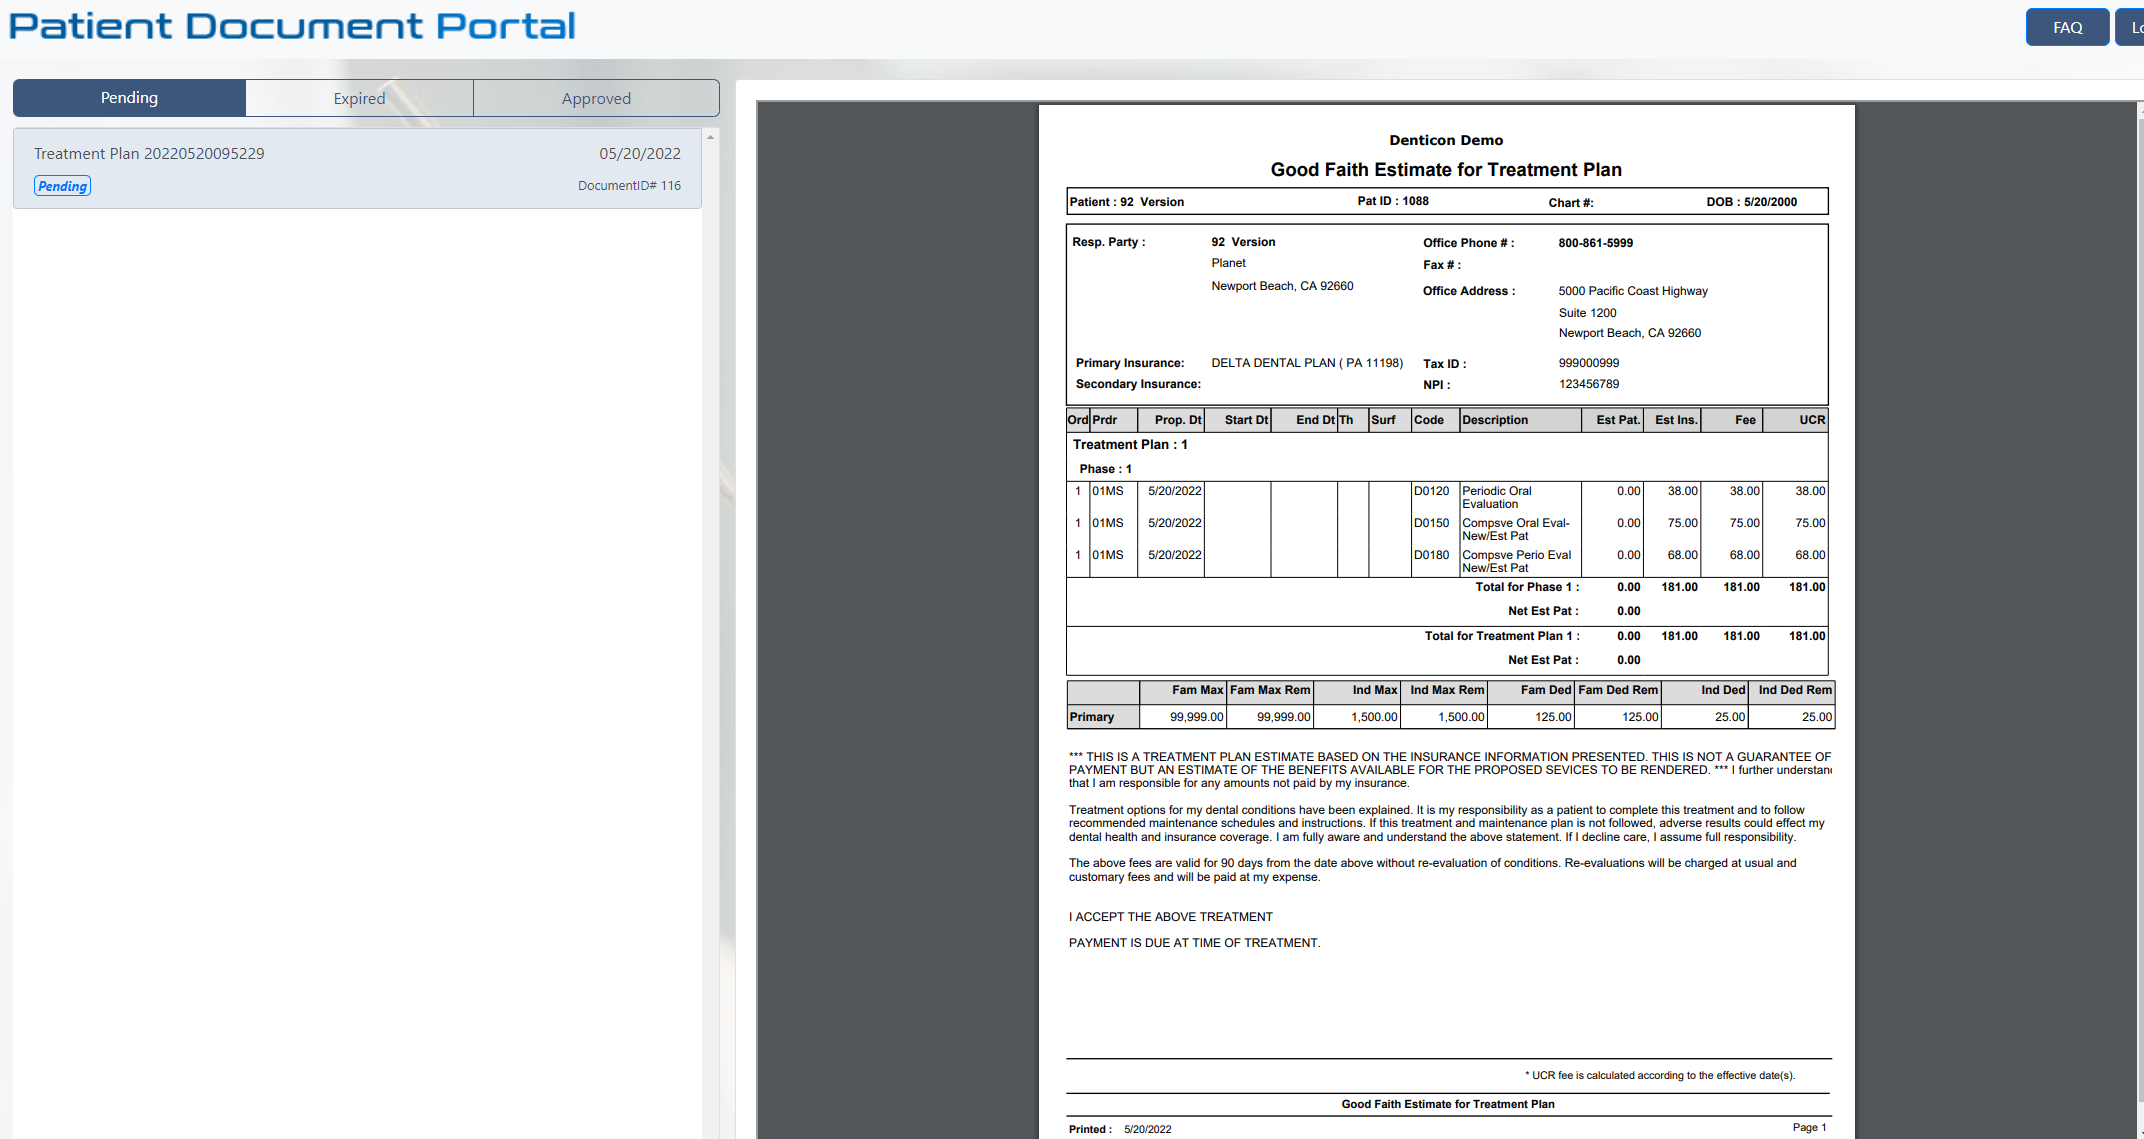Click the Office Phone number 800-861-5999
2144x1139 pixels.
[1595, 243]
